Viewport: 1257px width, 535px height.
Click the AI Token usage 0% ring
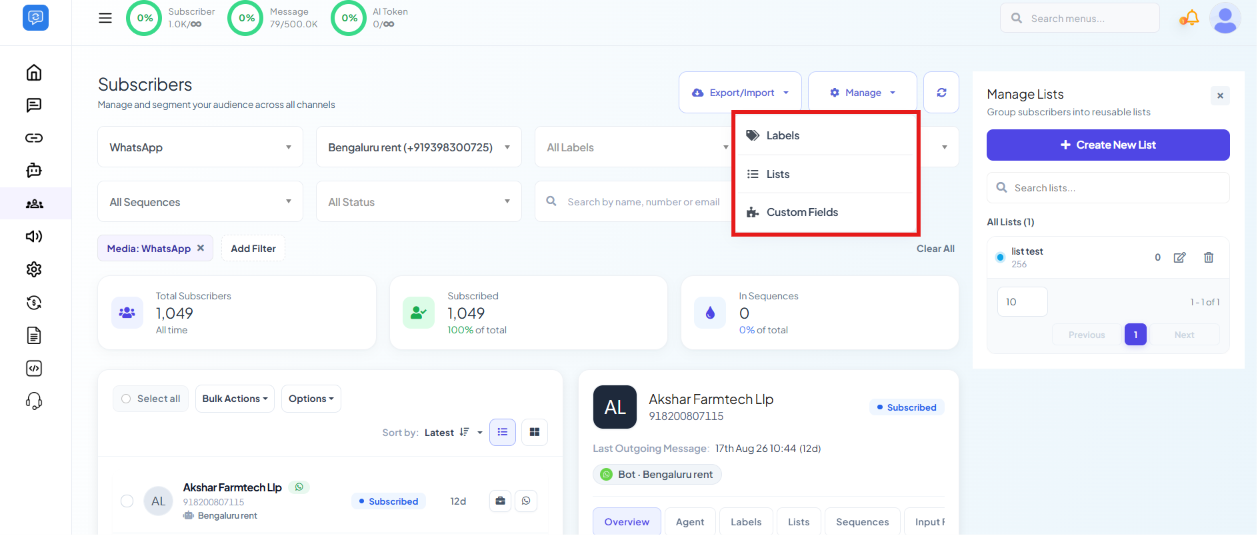(x=349, y=18)
